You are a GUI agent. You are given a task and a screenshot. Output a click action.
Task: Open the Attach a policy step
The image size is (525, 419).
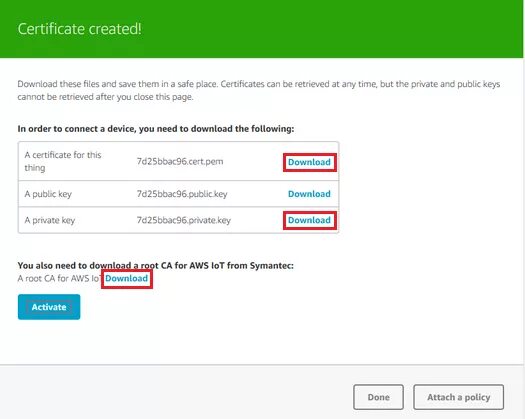pos(458,397)
